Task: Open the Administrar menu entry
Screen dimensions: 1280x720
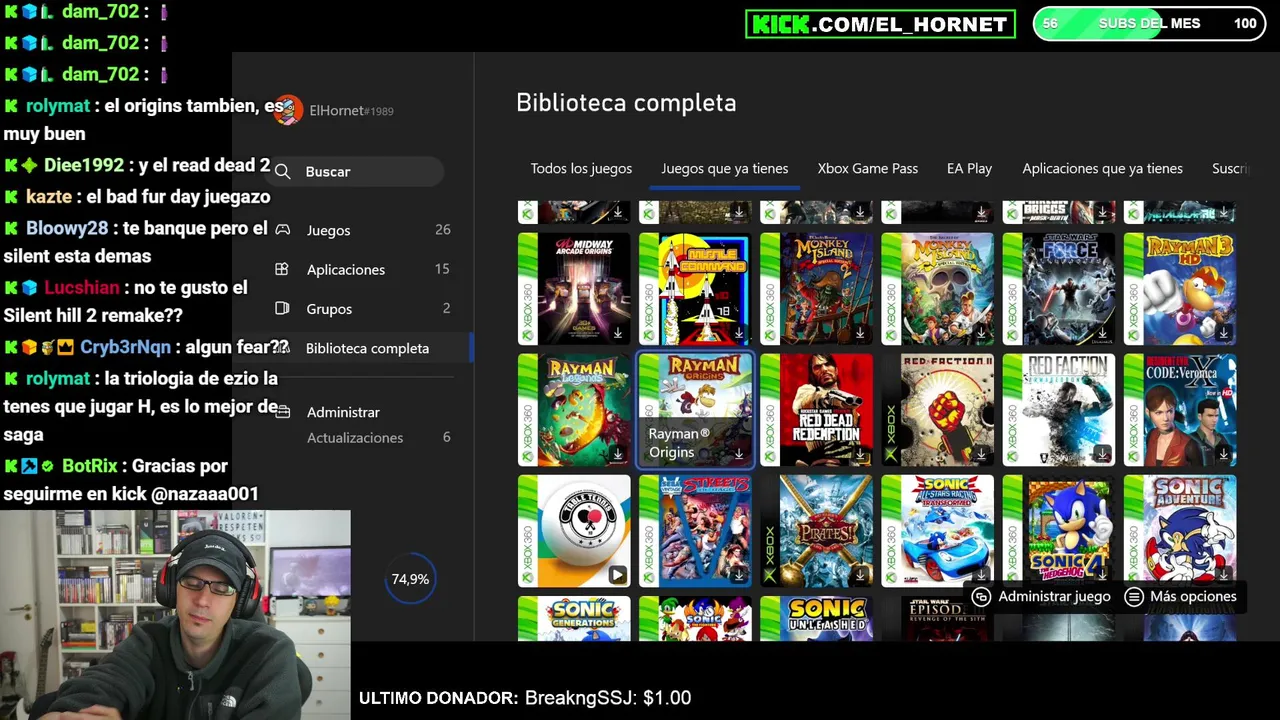Action: tap(343, 412)
